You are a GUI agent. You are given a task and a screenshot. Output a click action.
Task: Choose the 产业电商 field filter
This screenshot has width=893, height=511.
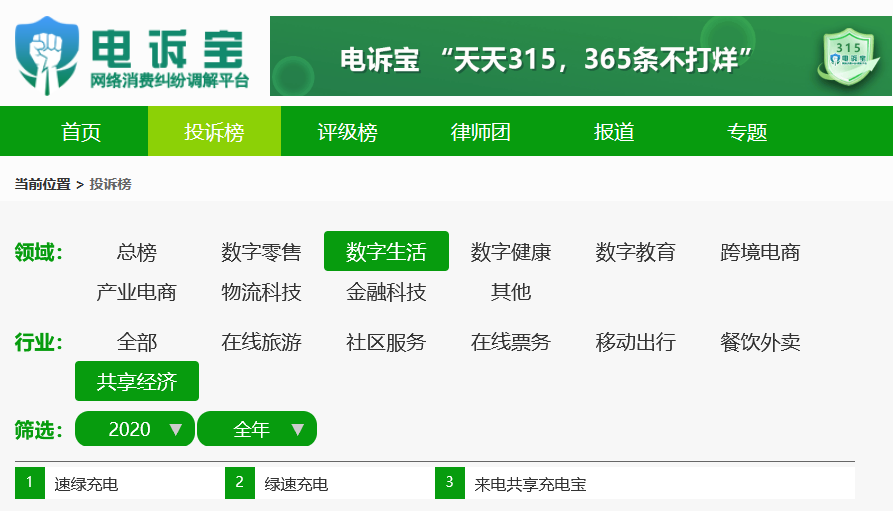click(x=137, y=292)
